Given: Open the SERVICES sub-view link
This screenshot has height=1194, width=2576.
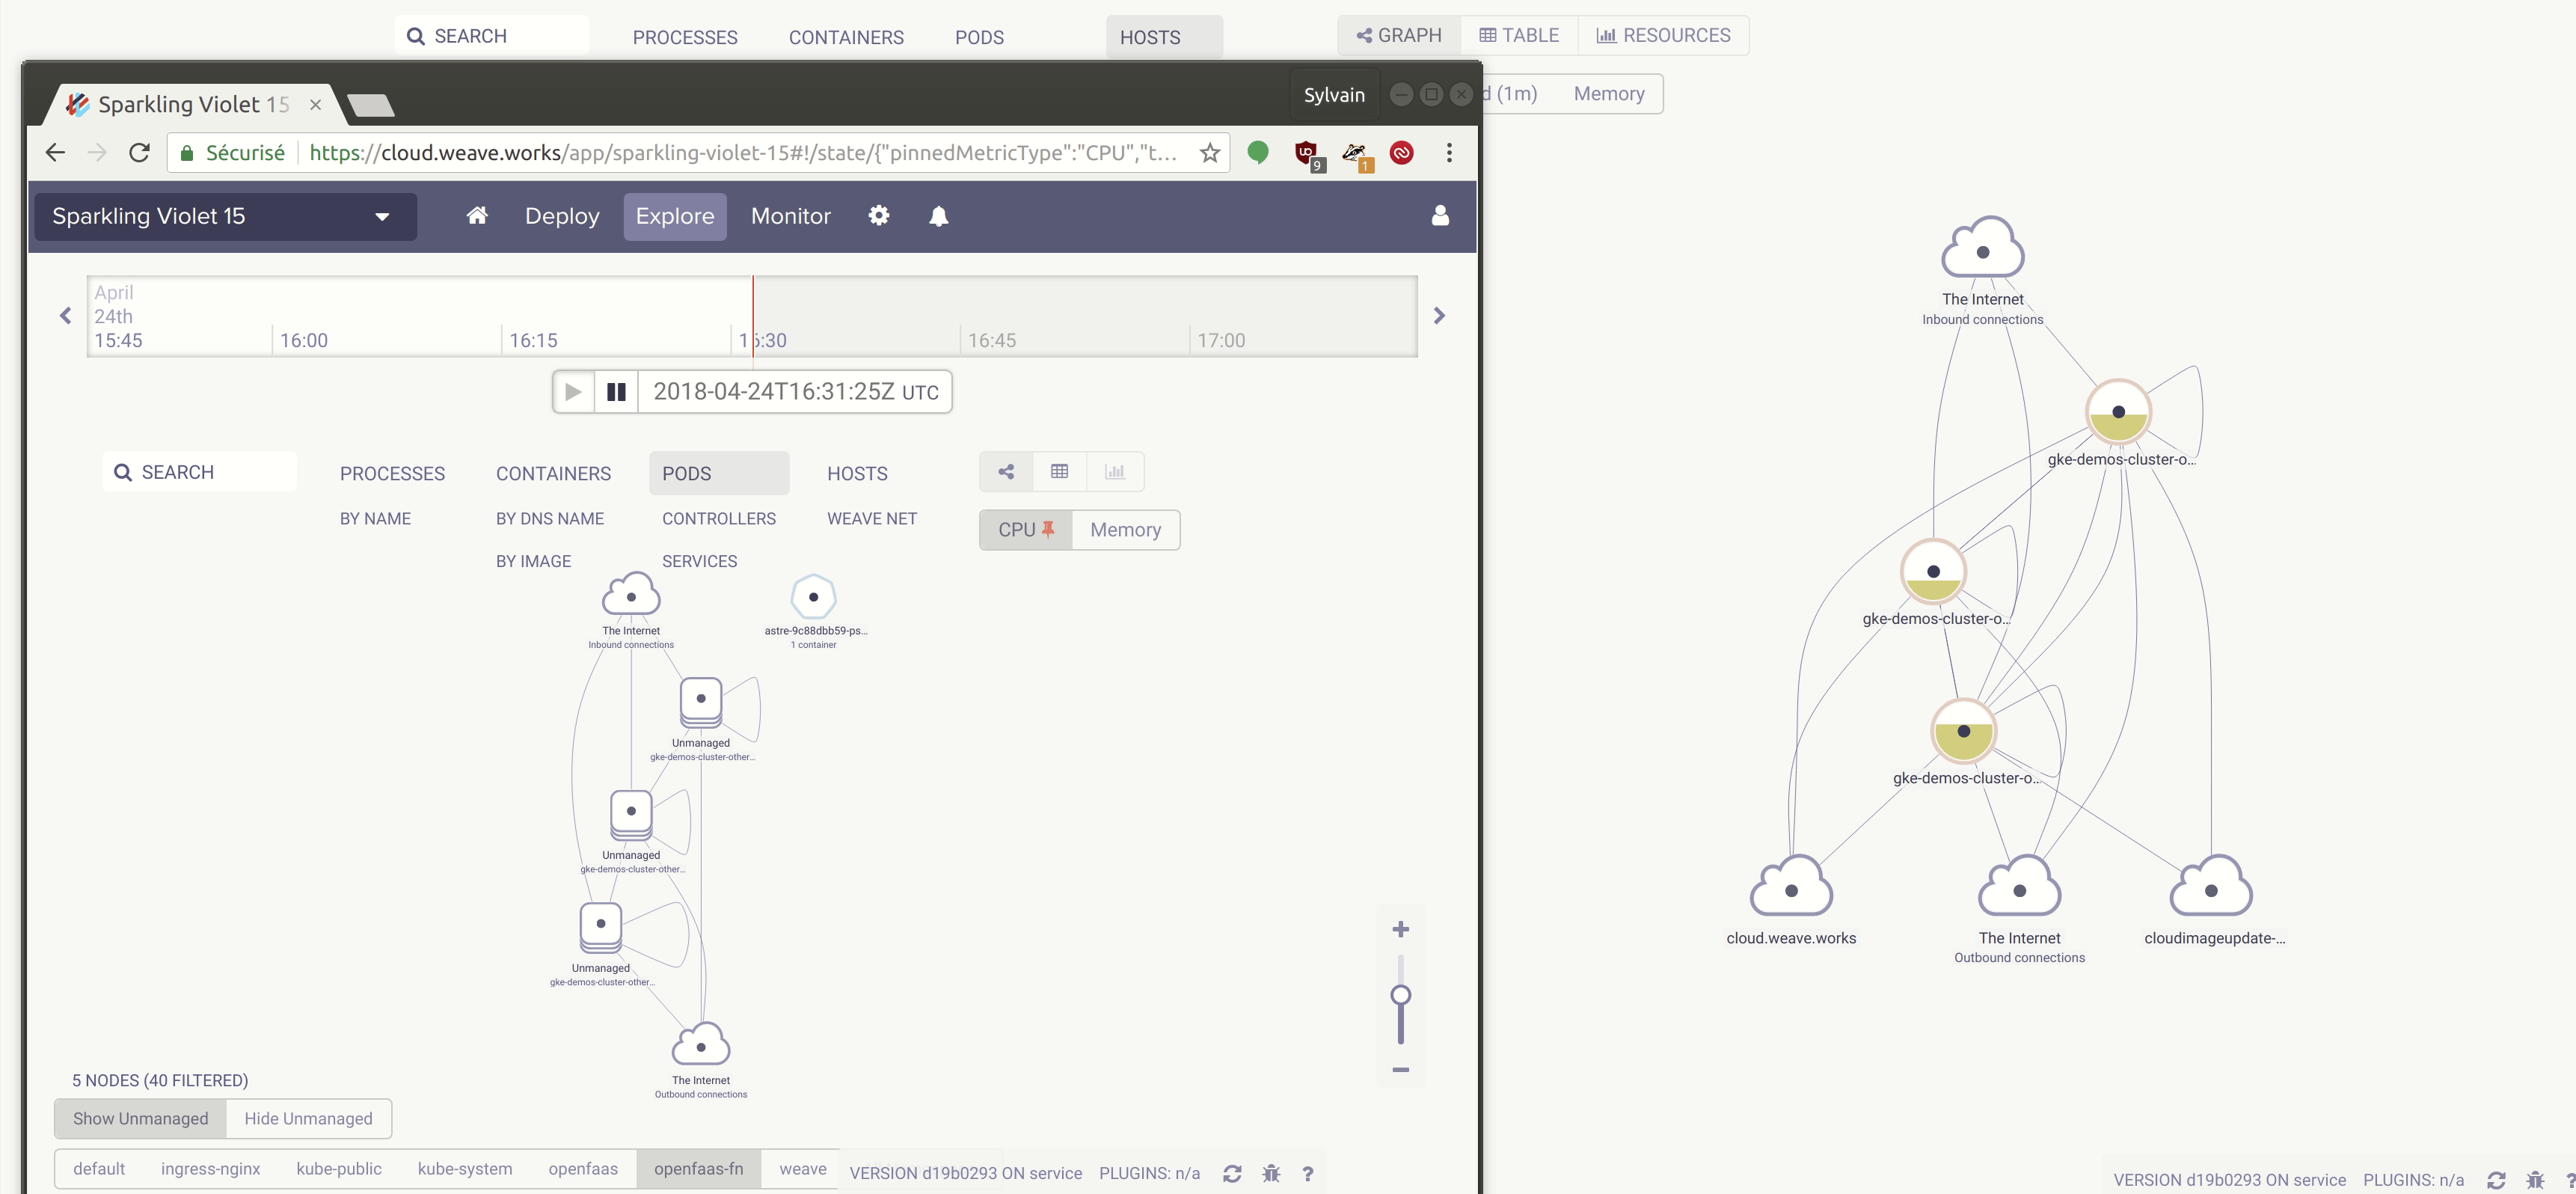Looking at the screenshot, I should [699, 561].
